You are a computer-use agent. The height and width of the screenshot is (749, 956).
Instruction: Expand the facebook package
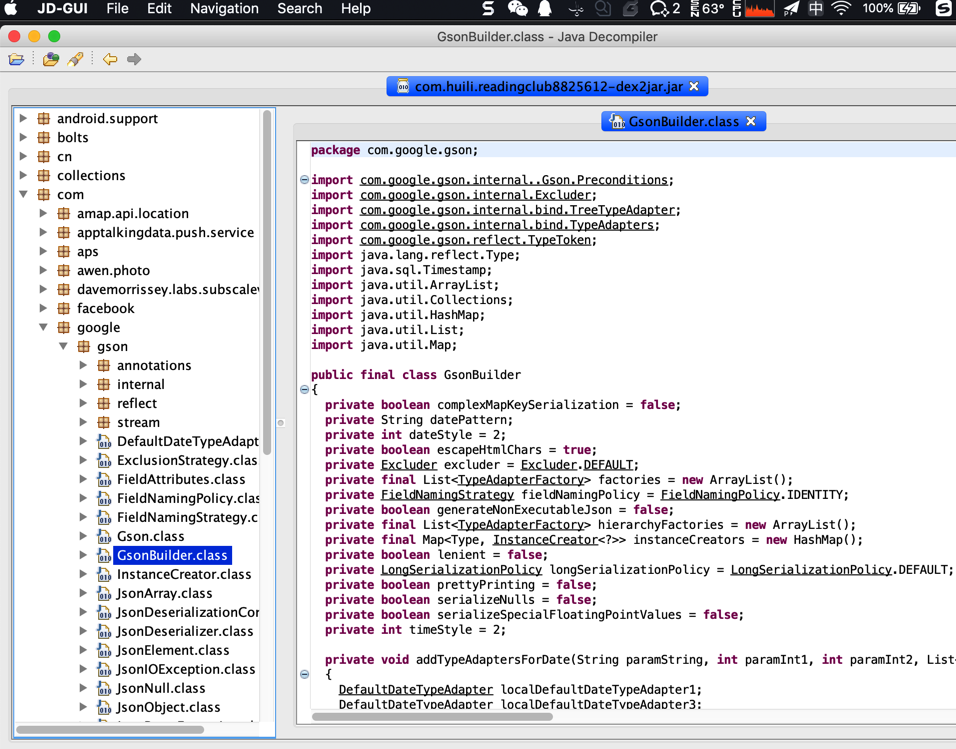coord(43,308)
